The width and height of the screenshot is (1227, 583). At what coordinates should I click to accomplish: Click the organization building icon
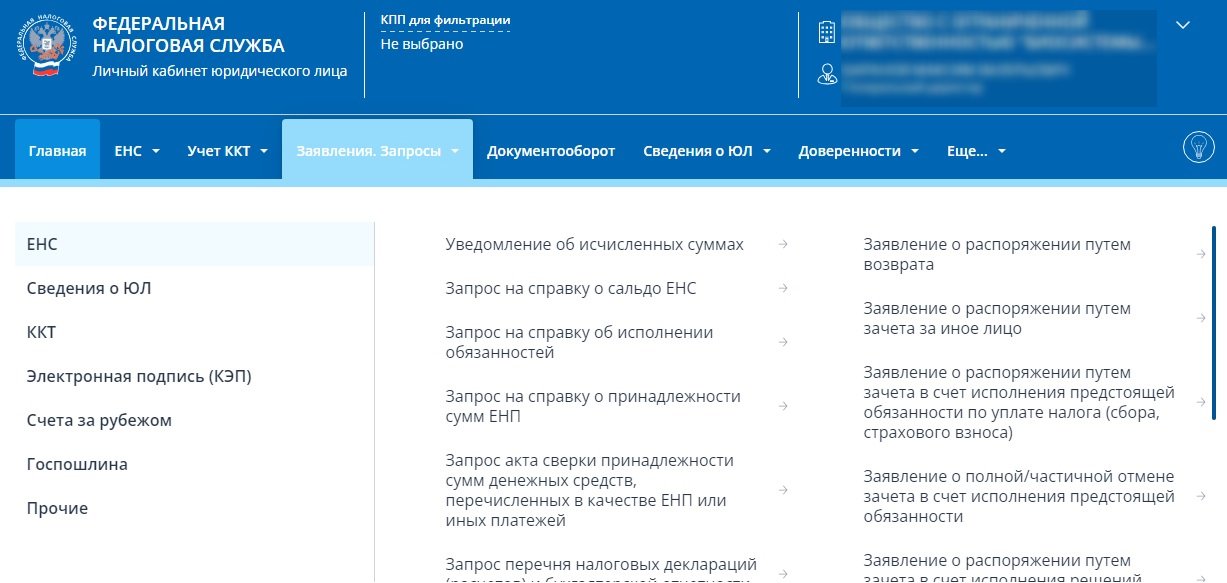[x=826, y=32]
